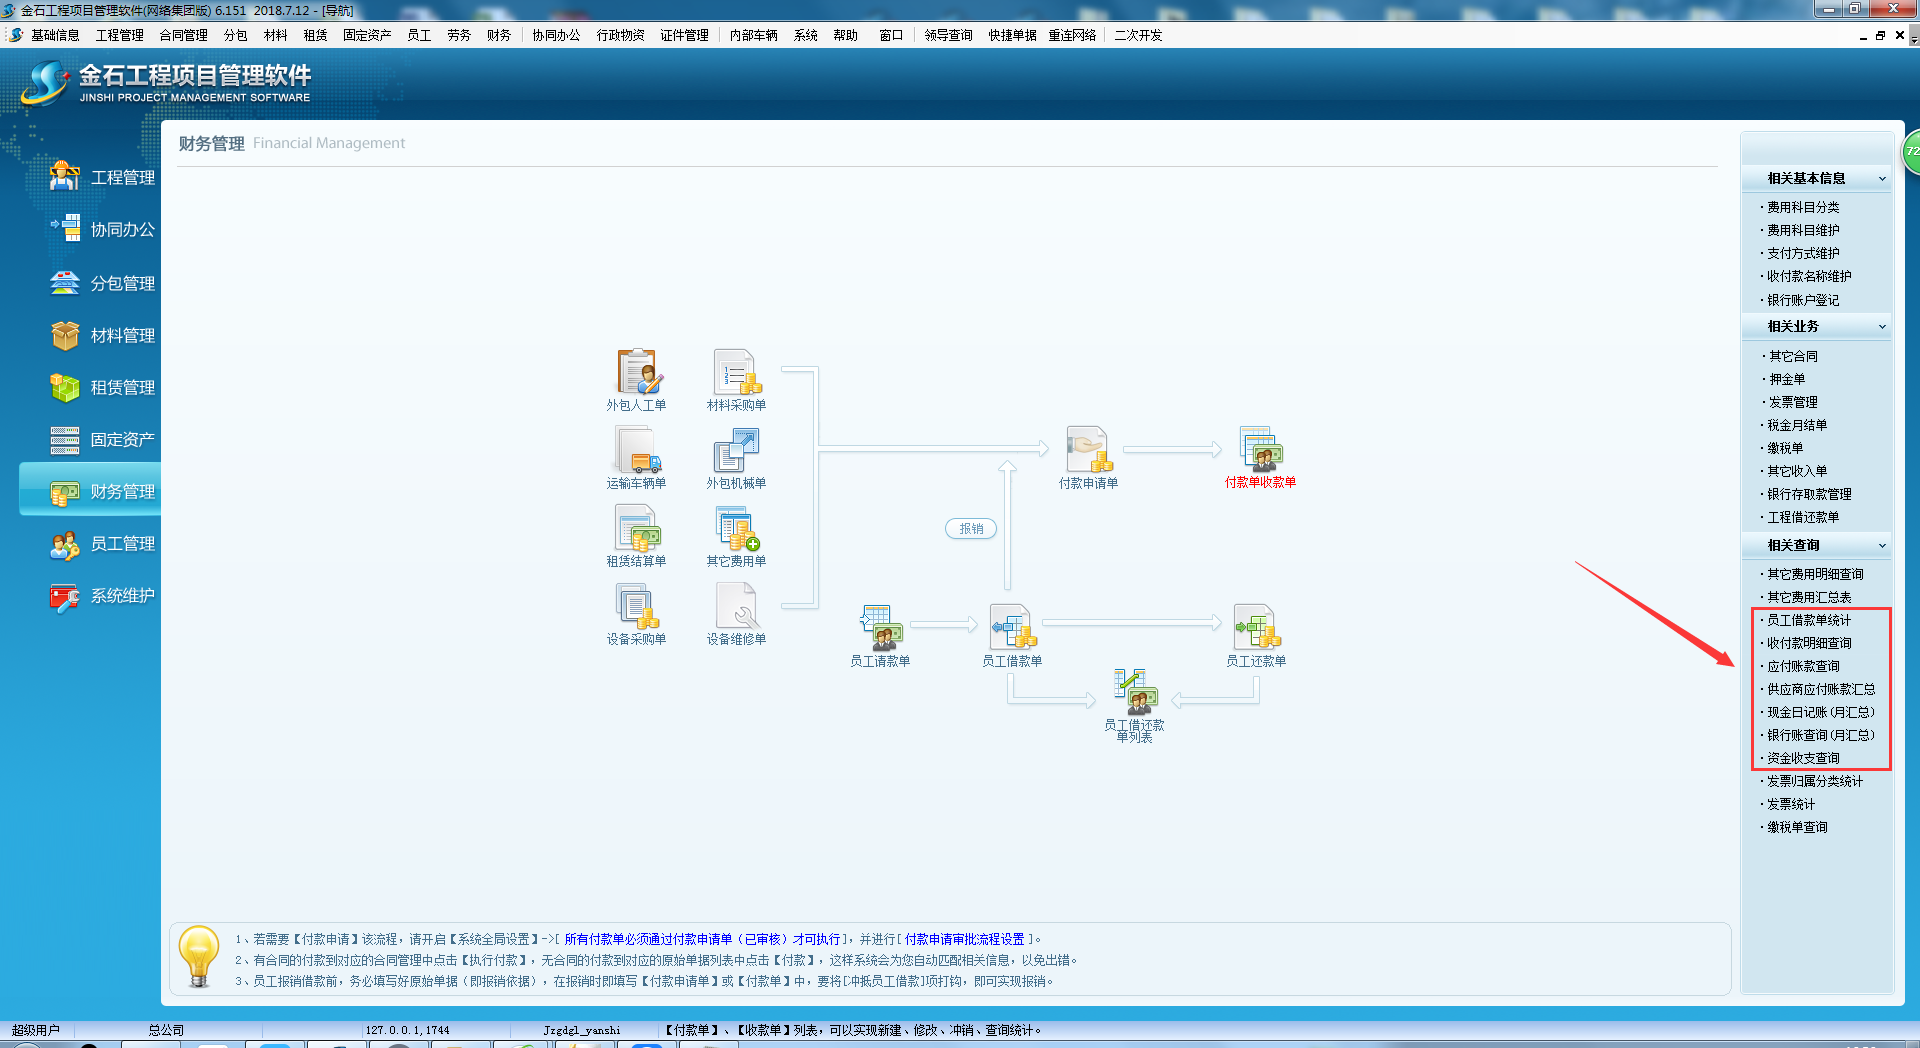Open the 合同管理 menu
Image resolution: width=1920 pixels, height=1048 pixels.
[x=184, y=35]
